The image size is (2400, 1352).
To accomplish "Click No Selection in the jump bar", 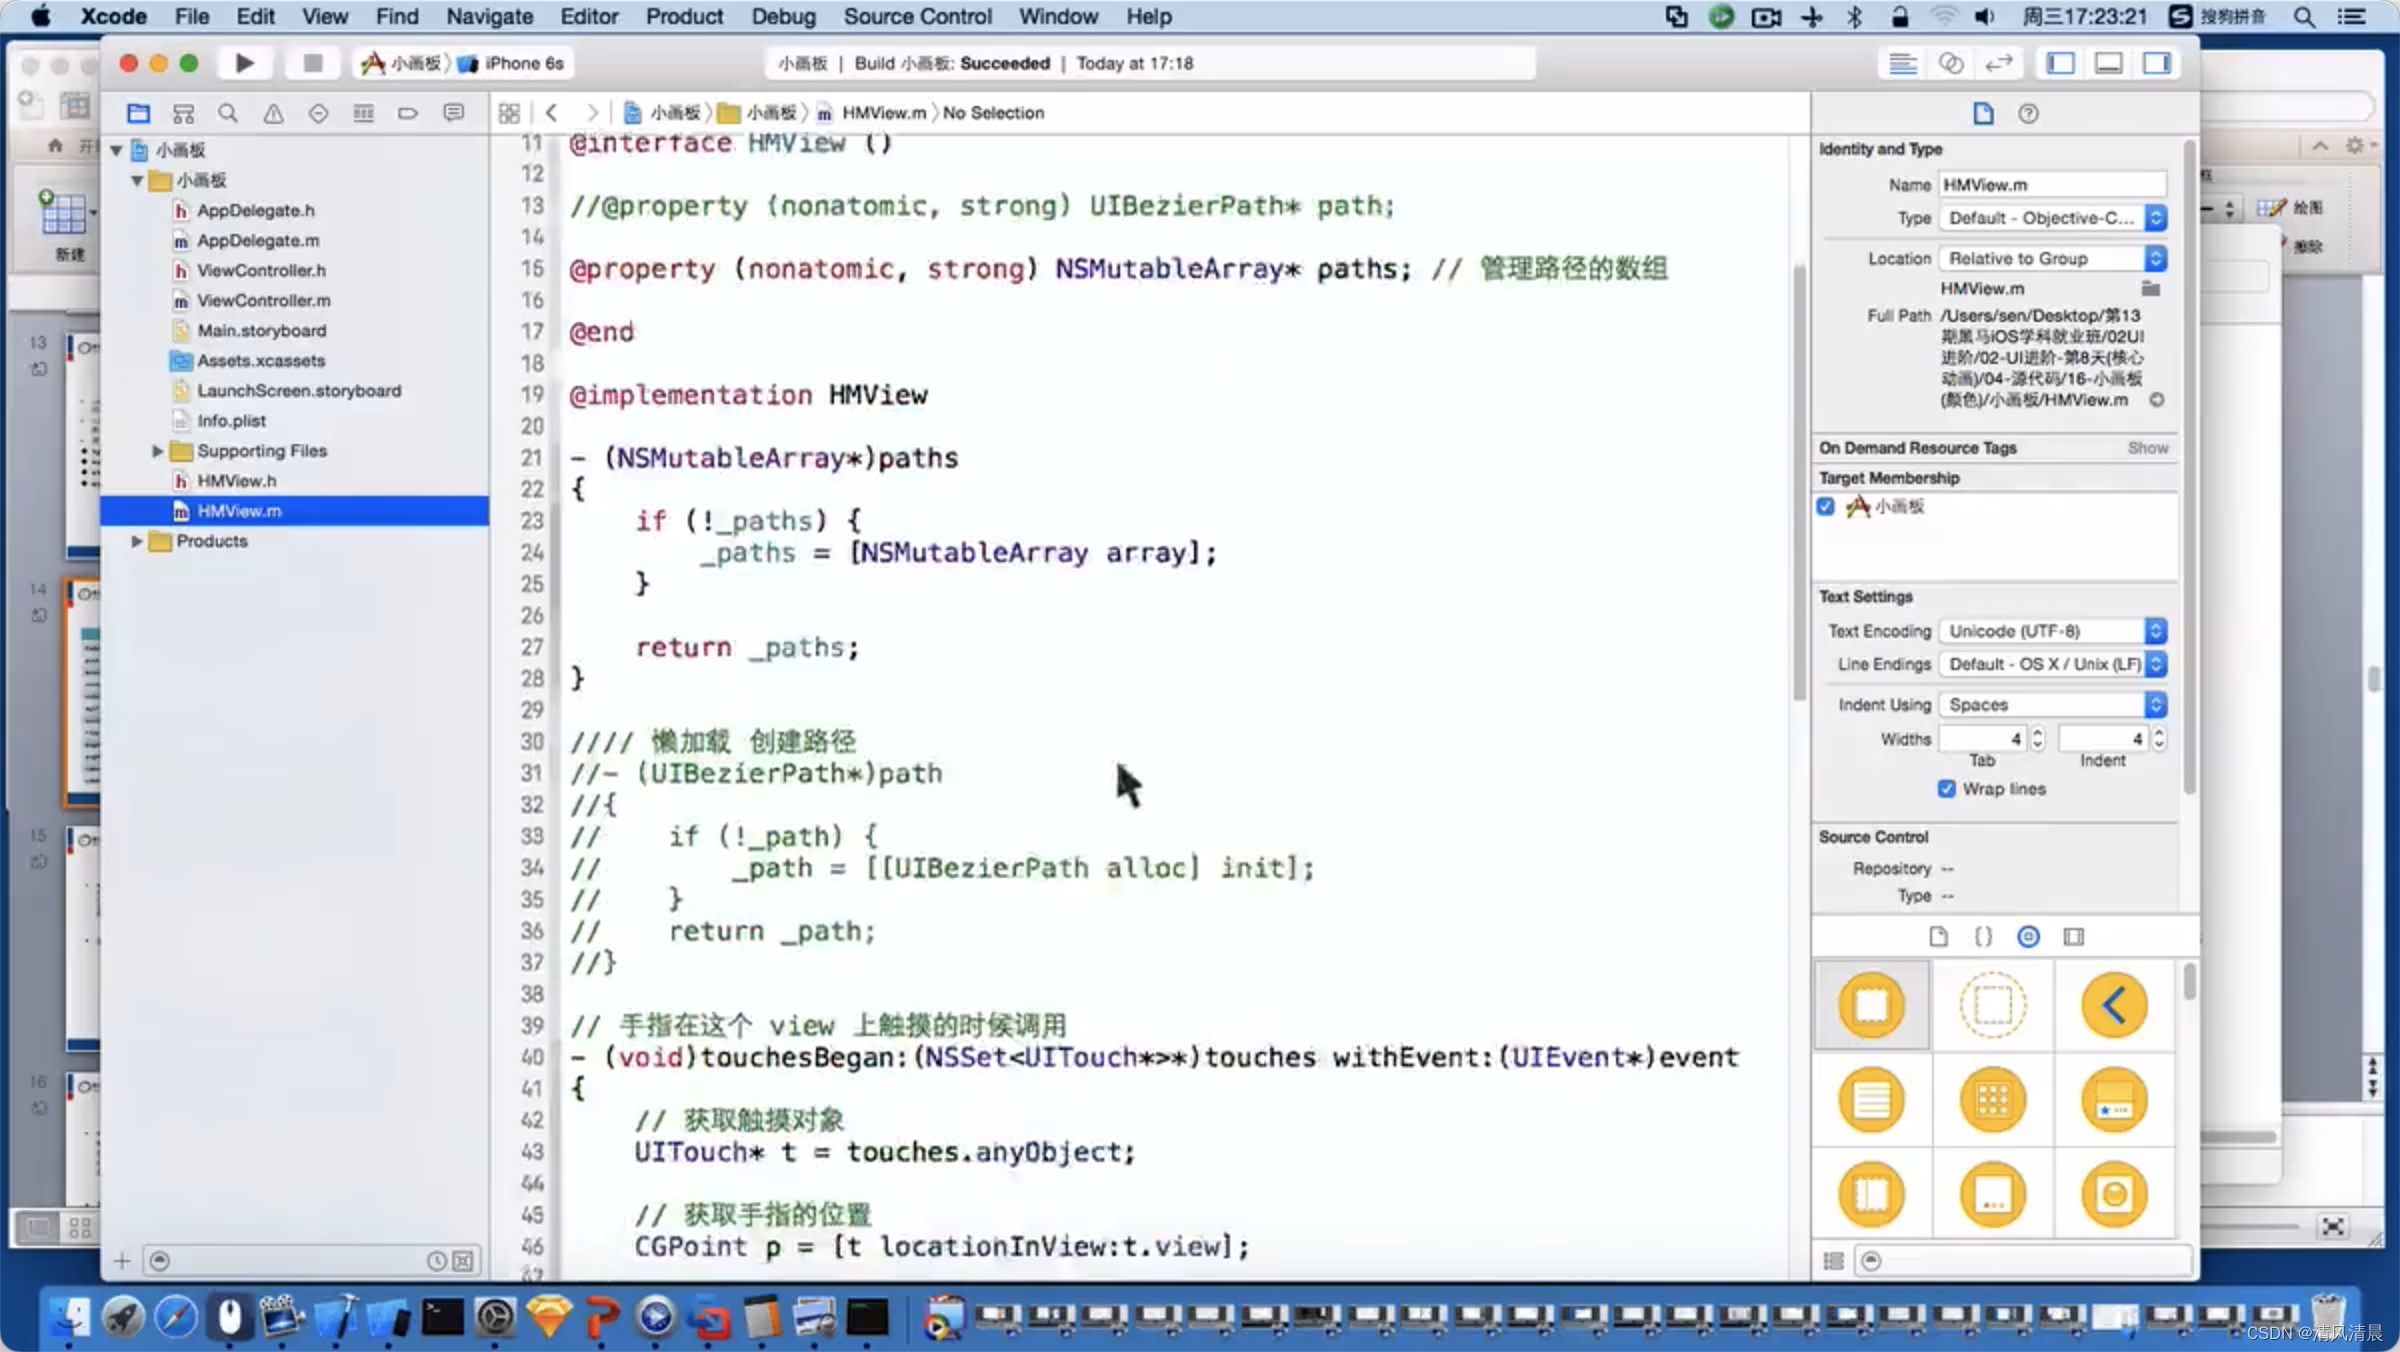I will (x=993, y=113).
